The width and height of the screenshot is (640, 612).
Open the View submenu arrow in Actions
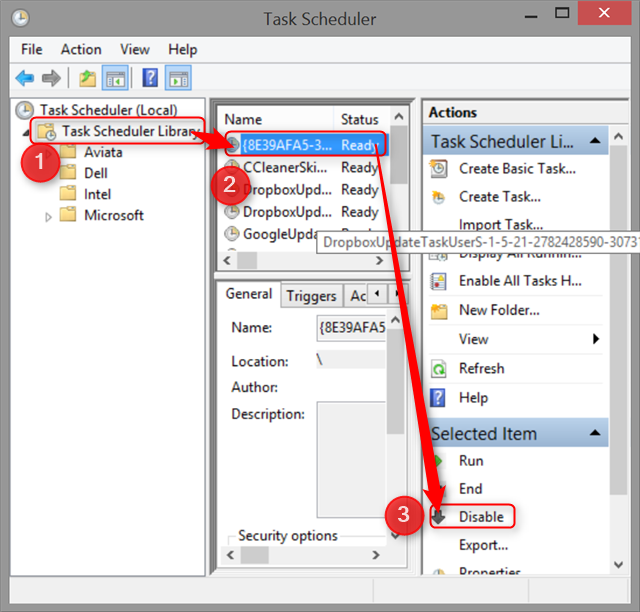(x=596, y=339)
